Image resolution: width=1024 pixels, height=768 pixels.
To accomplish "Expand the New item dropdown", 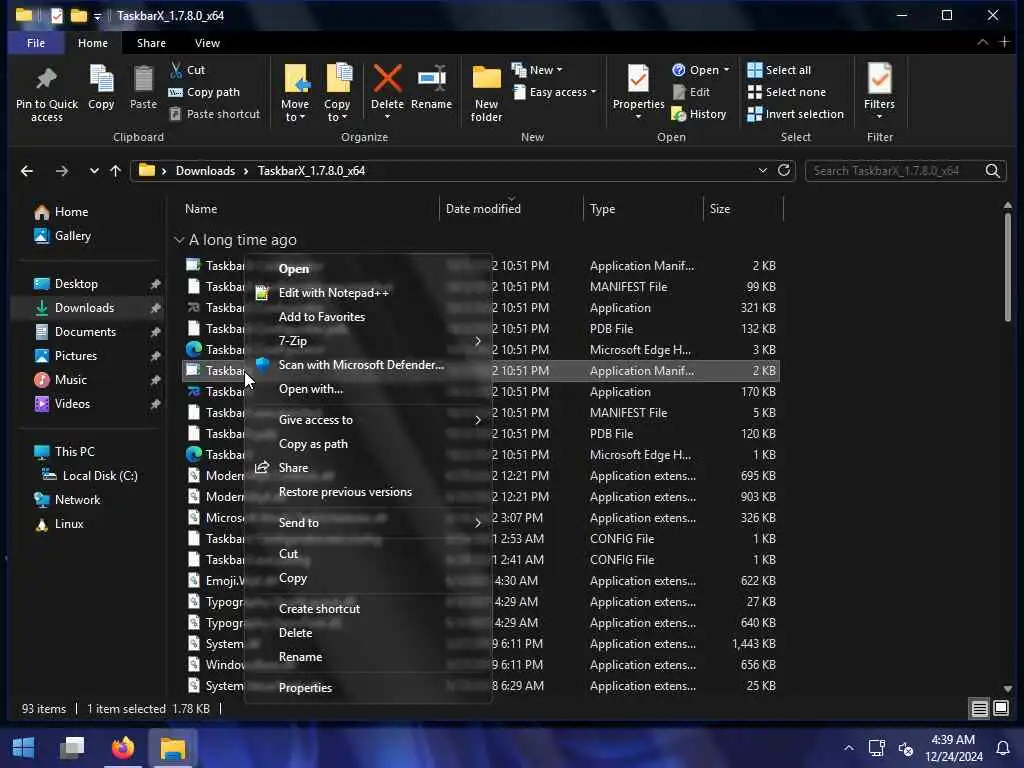I will (537, 70).
